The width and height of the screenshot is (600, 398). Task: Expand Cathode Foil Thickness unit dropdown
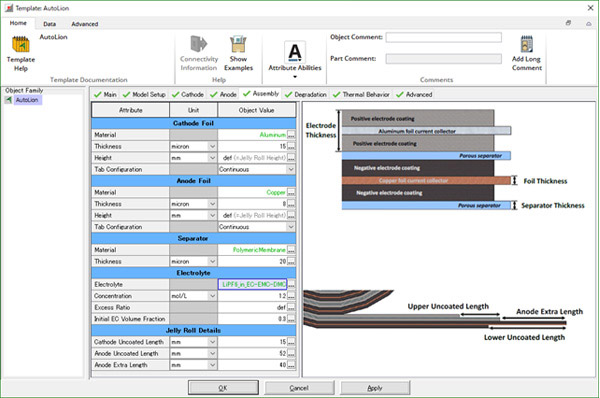pyautogui.click(x=212, y=146)
